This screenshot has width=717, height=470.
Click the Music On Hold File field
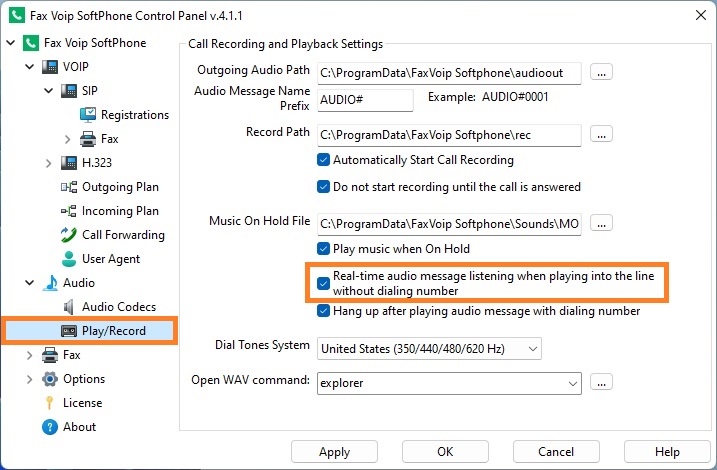pos(449,224)
